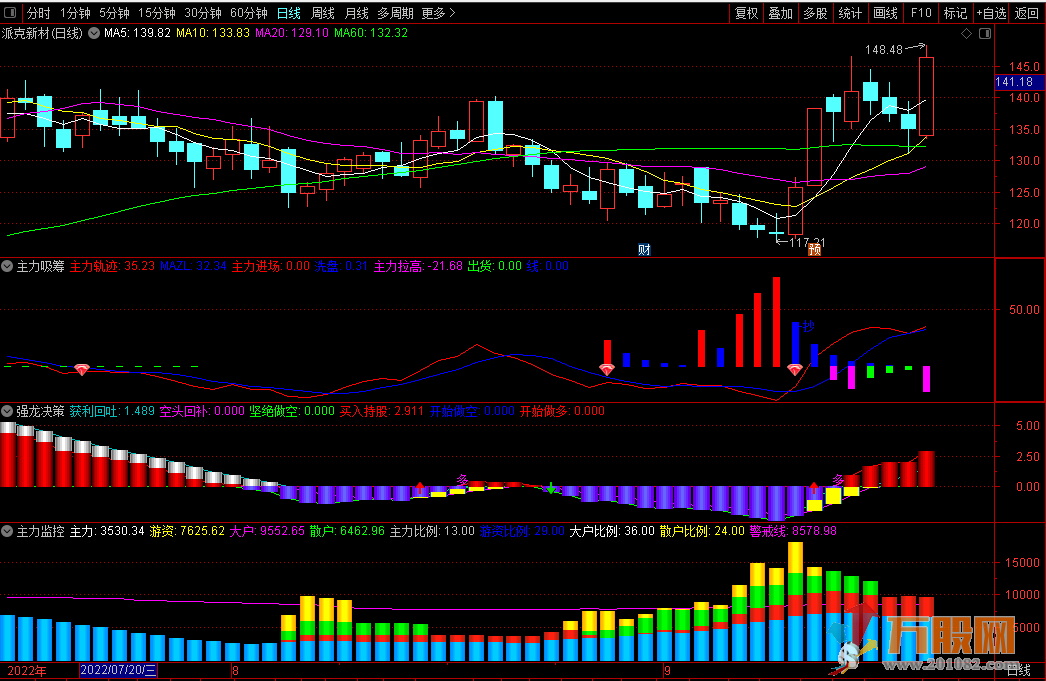Viewport: 1046px width, 681px height.
Task: Click the 叠加 overlay button
Action: click(780, 13)
